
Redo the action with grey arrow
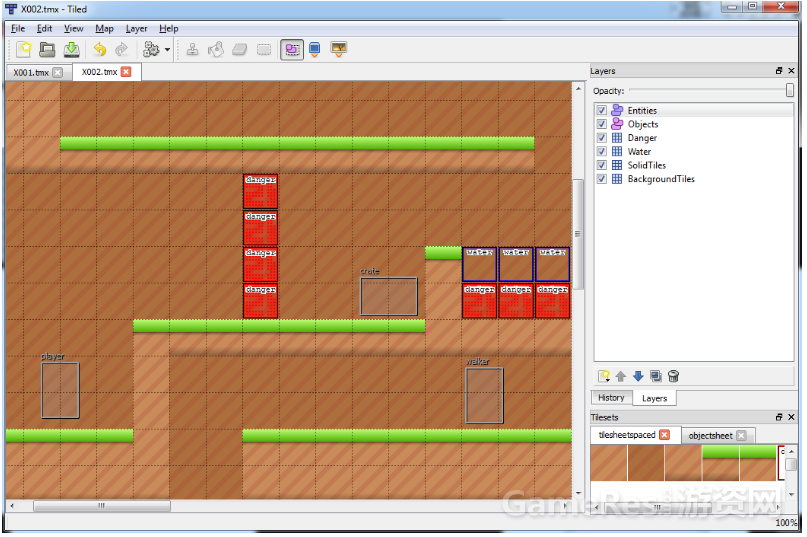pos(121,49)
